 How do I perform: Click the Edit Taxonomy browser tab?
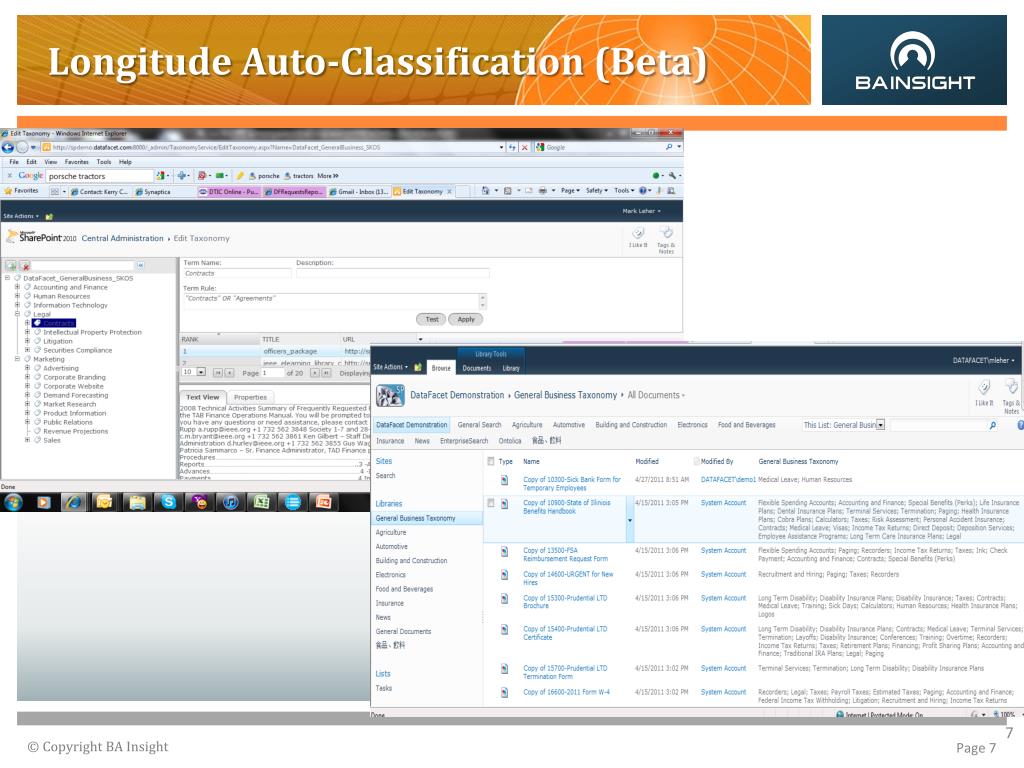pos(422,191)
